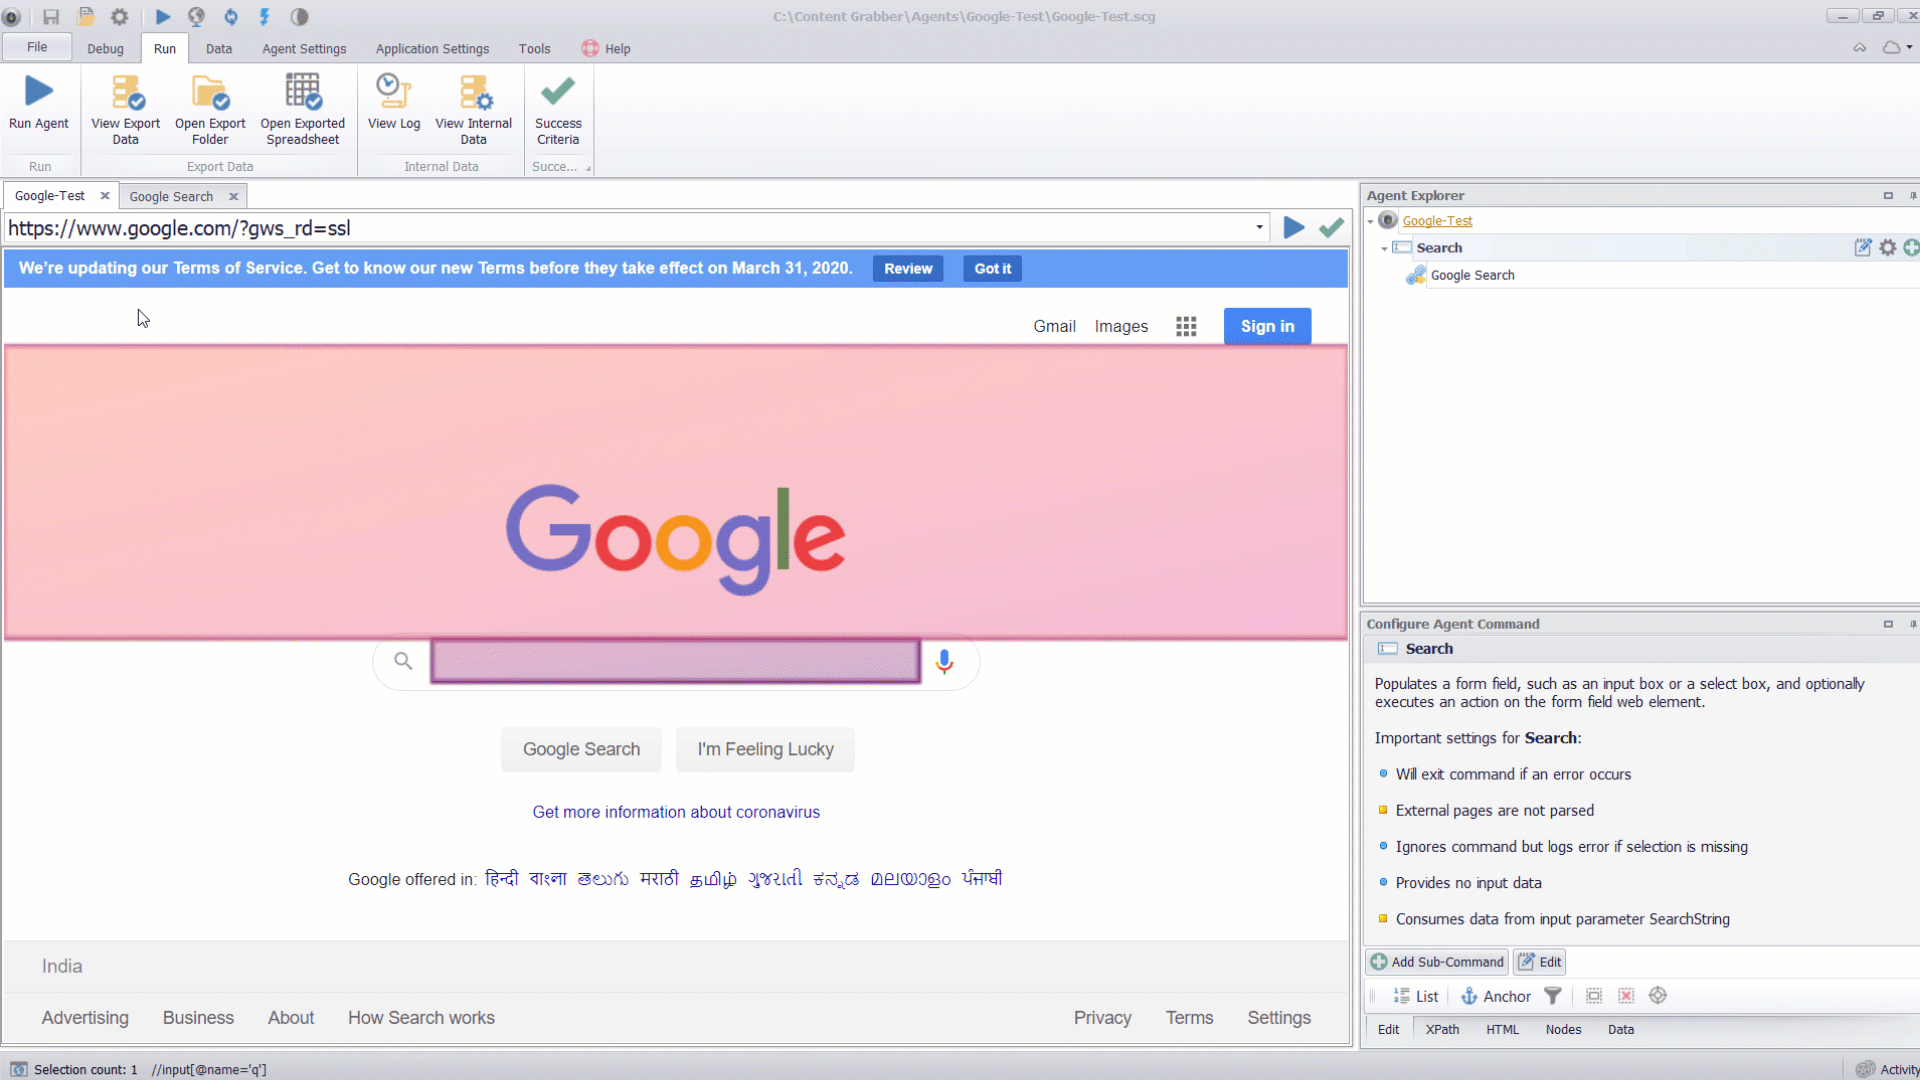Viewport: 1920px width, 1080px height.
Task: Open the Agent Settings ribbon tab
Action: [x=303, y=48]
